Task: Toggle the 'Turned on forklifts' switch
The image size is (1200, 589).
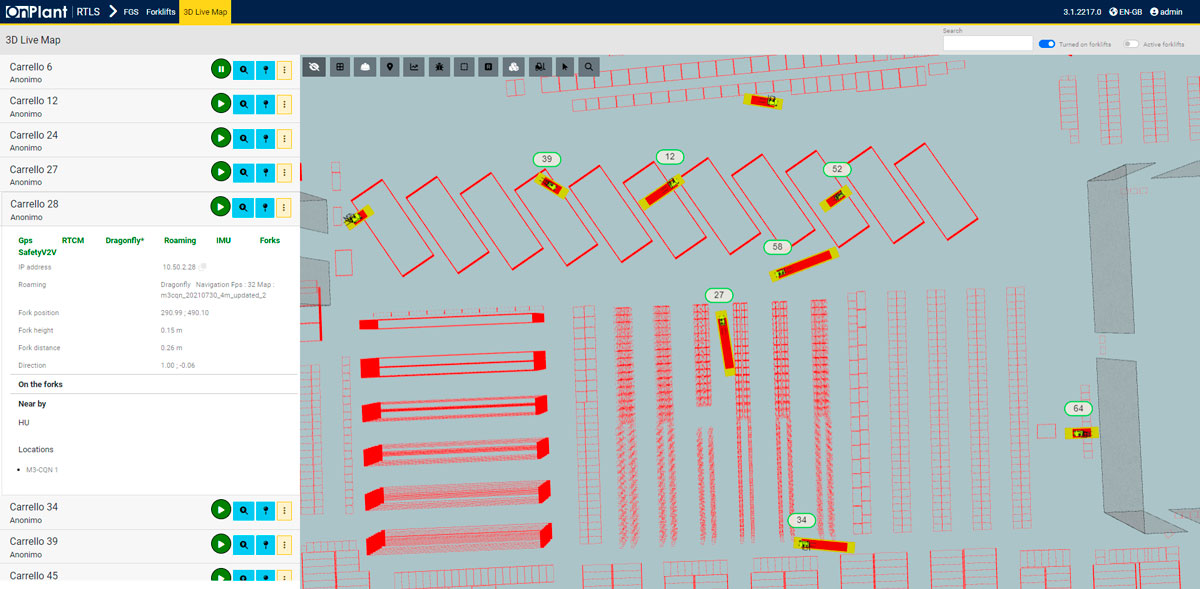Action: tap(1047, 44)
